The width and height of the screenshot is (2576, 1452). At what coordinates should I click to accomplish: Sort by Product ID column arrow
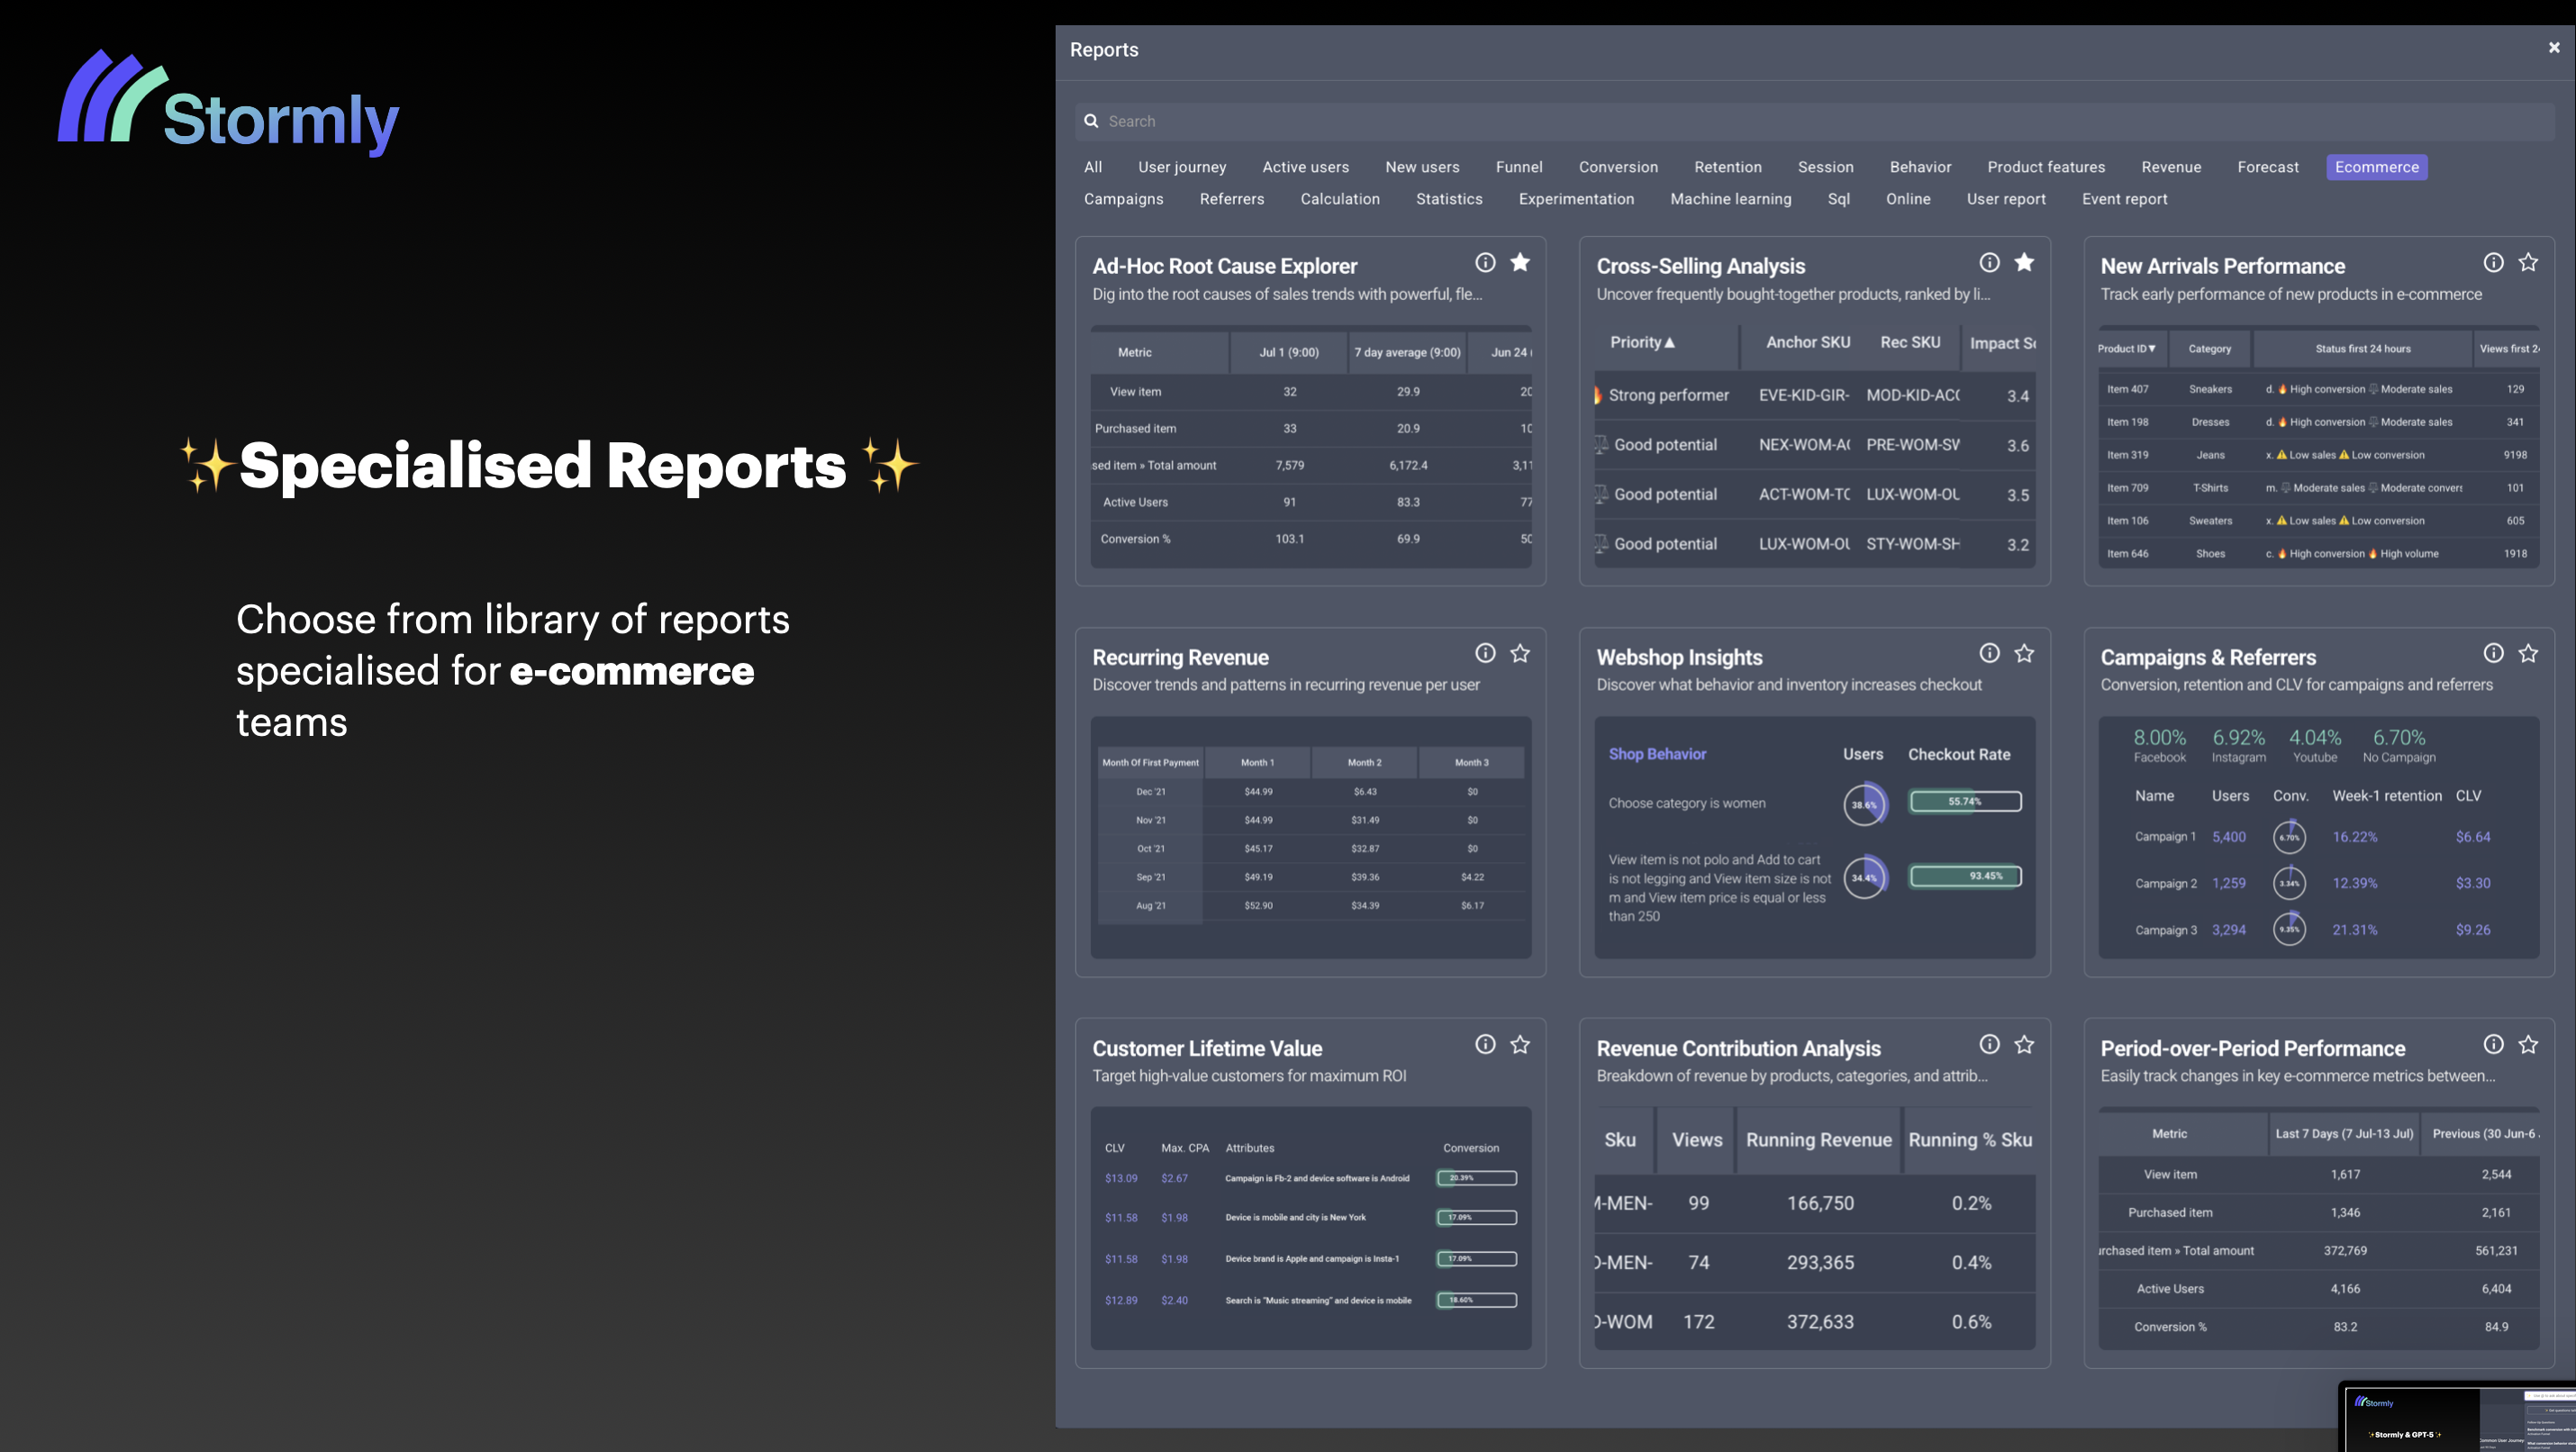(2151, 349)
